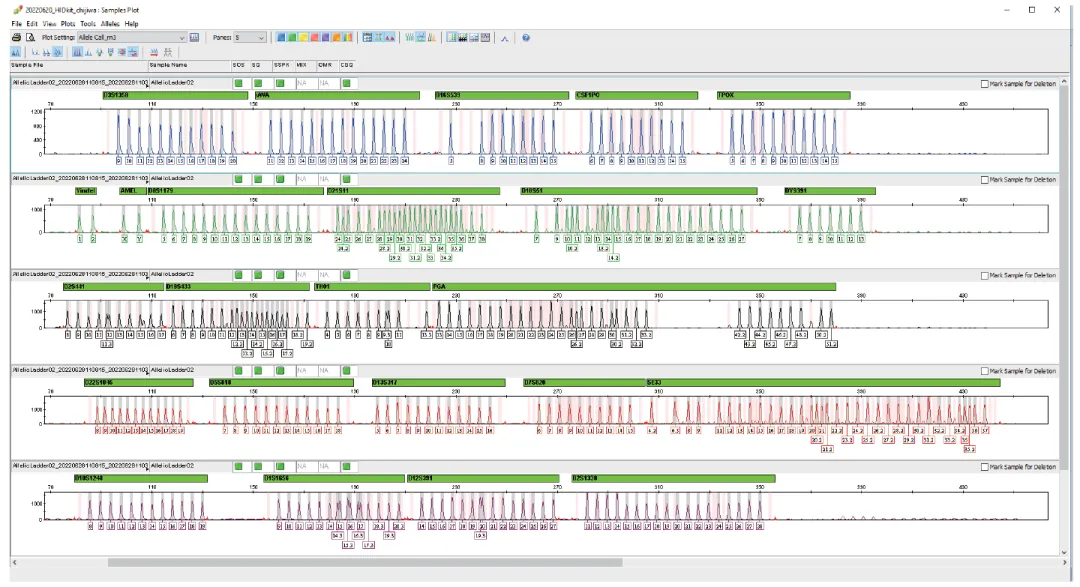Toggle all-dyes overlay icon
Viewport: 1080px width, 587px height.
click(x=348, y=37)
